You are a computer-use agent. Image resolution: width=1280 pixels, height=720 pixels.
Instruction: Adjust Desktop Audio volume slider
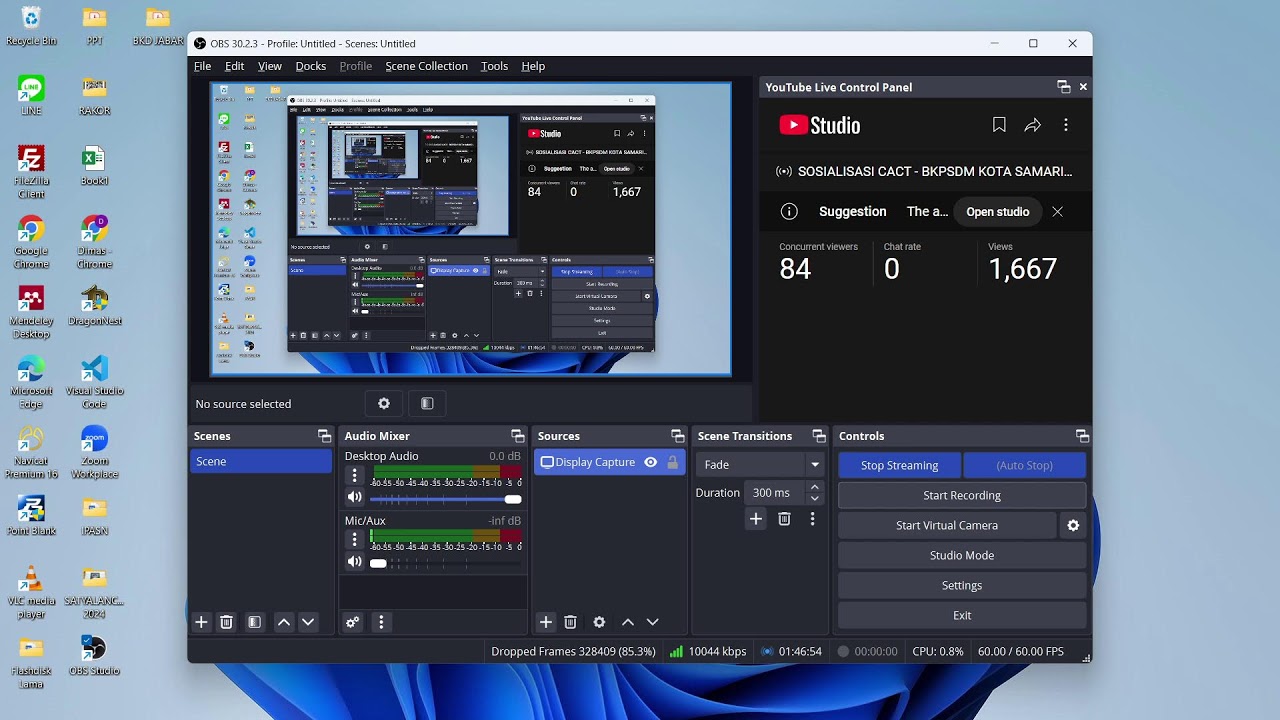point(446,499)
